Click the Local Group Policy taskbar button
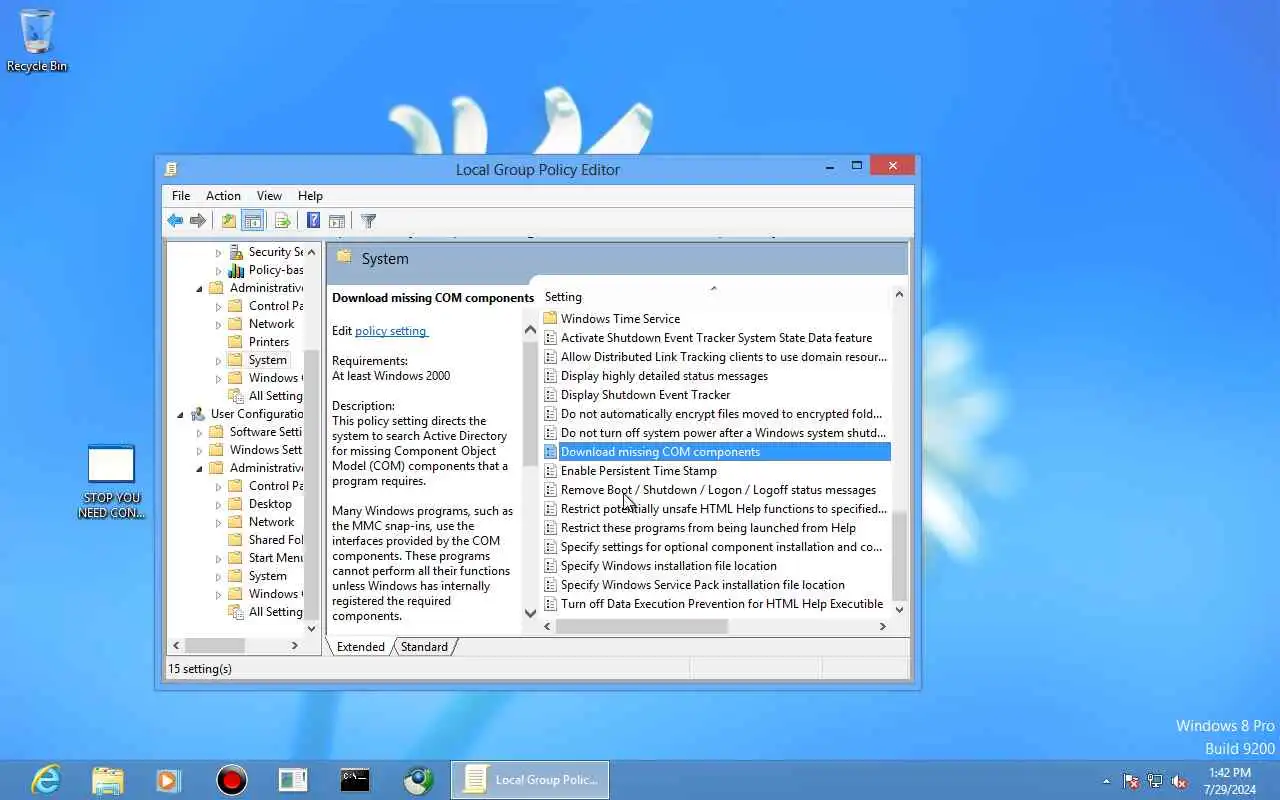This screenshot has height=800, width=1280. [530, 780]
